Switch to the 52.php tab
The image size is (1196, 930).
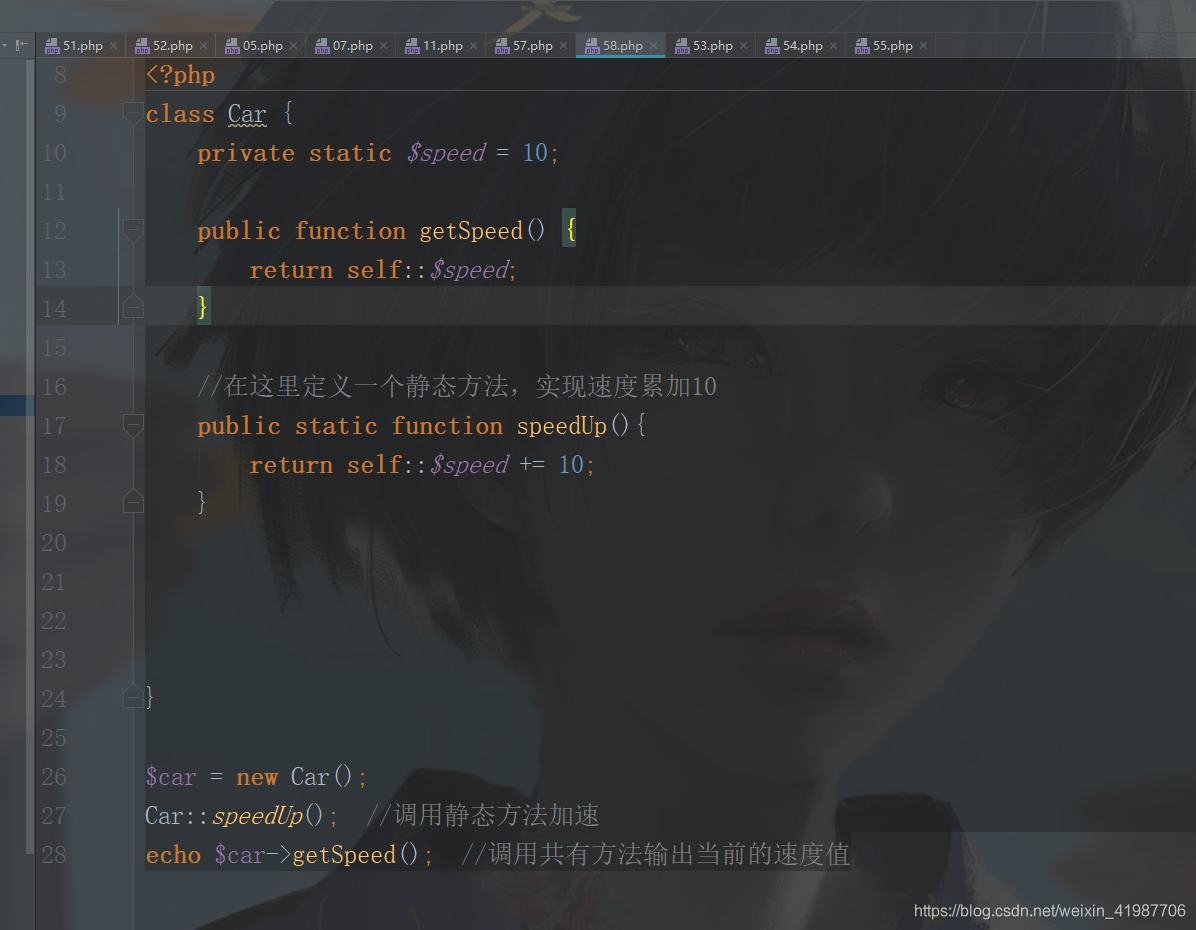172,46
